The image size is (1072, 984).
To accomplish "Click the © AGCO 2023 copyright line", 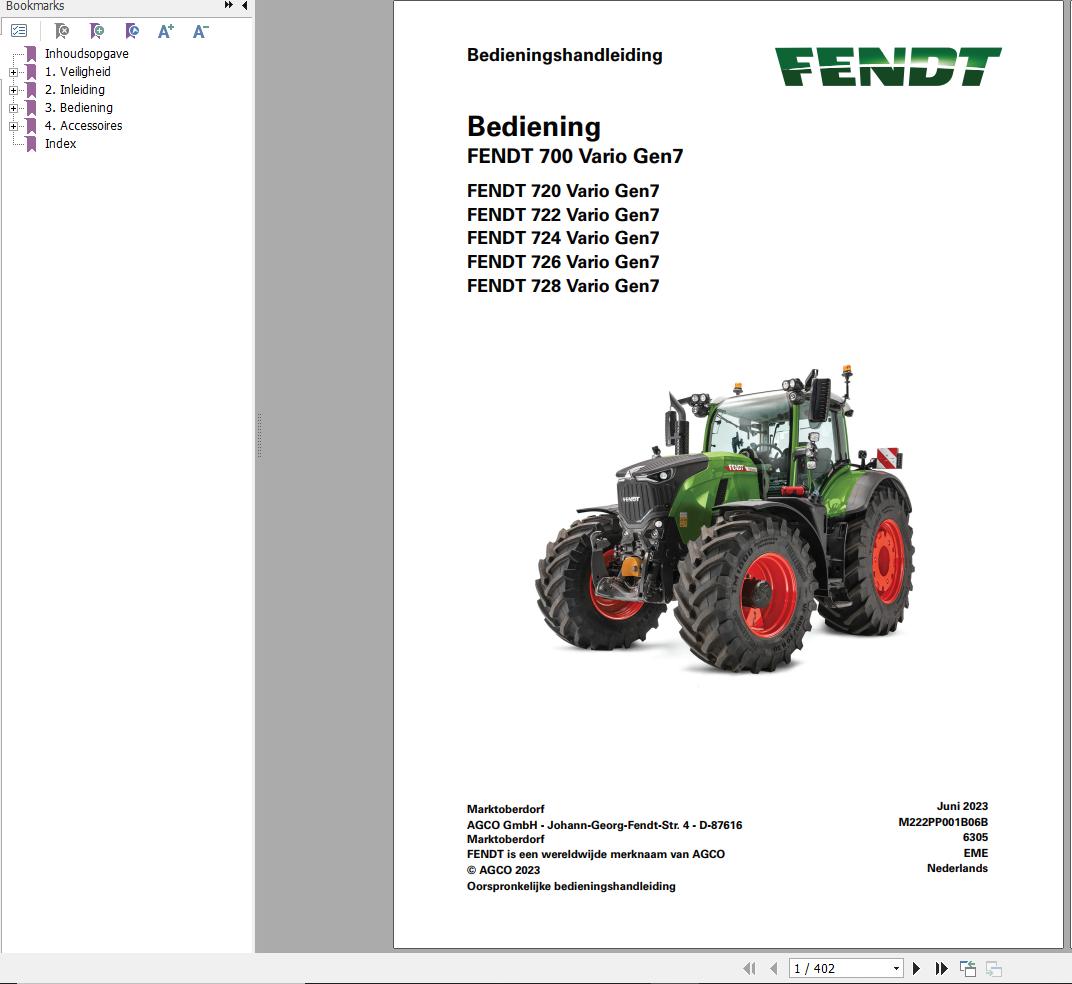I will pos(503,870).
